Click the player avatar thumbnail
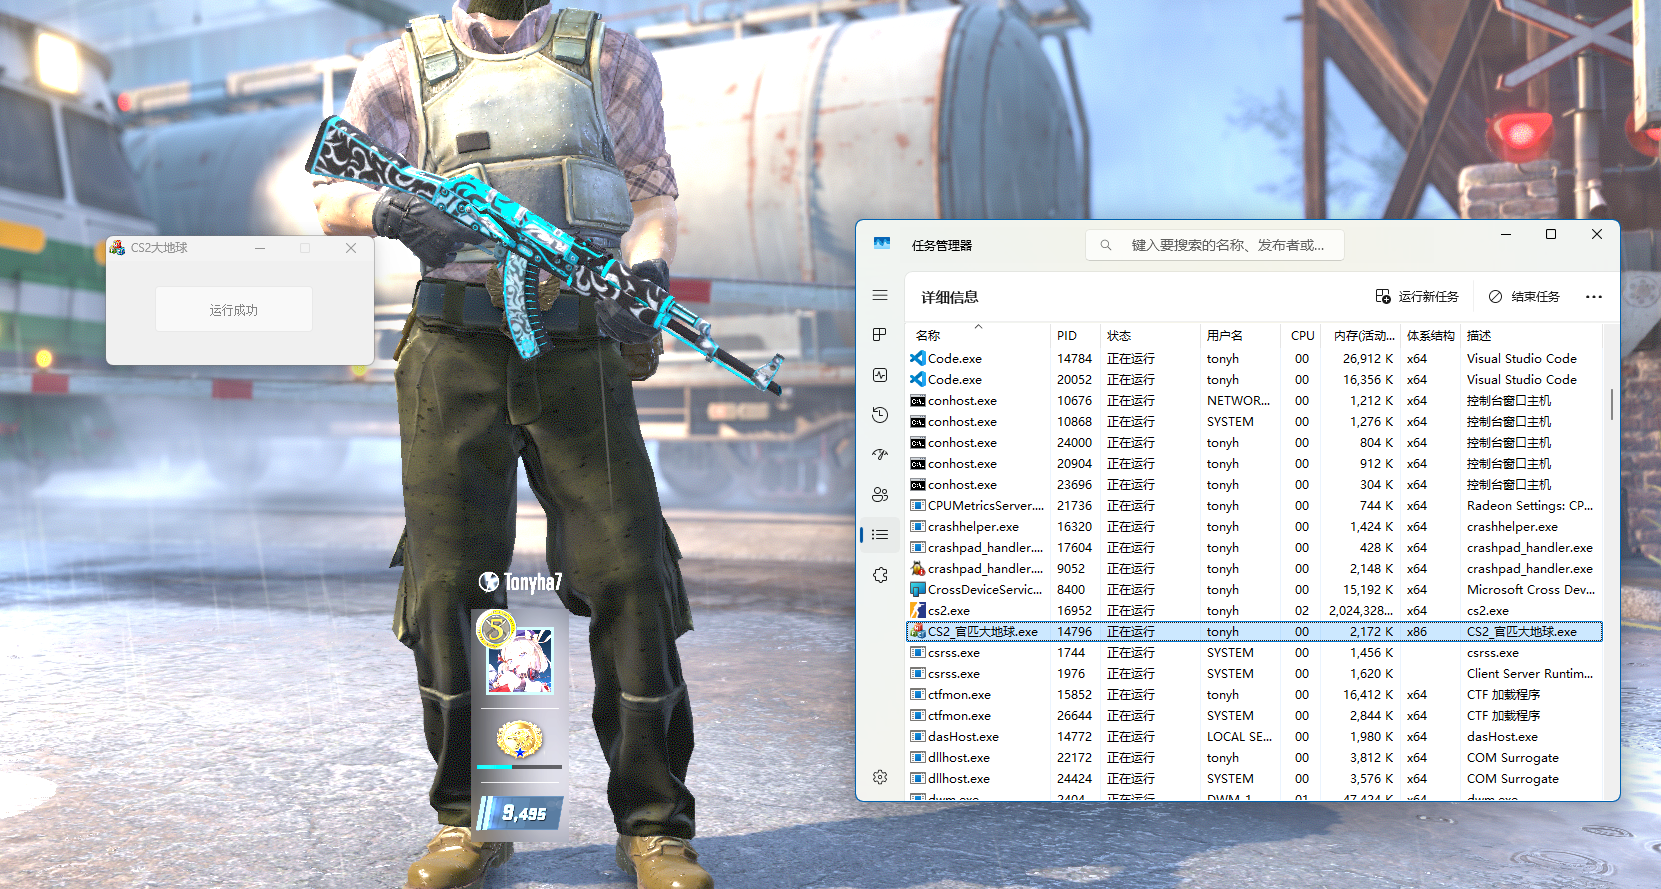Screen dimensions: 1661x889 click(520, 662)
